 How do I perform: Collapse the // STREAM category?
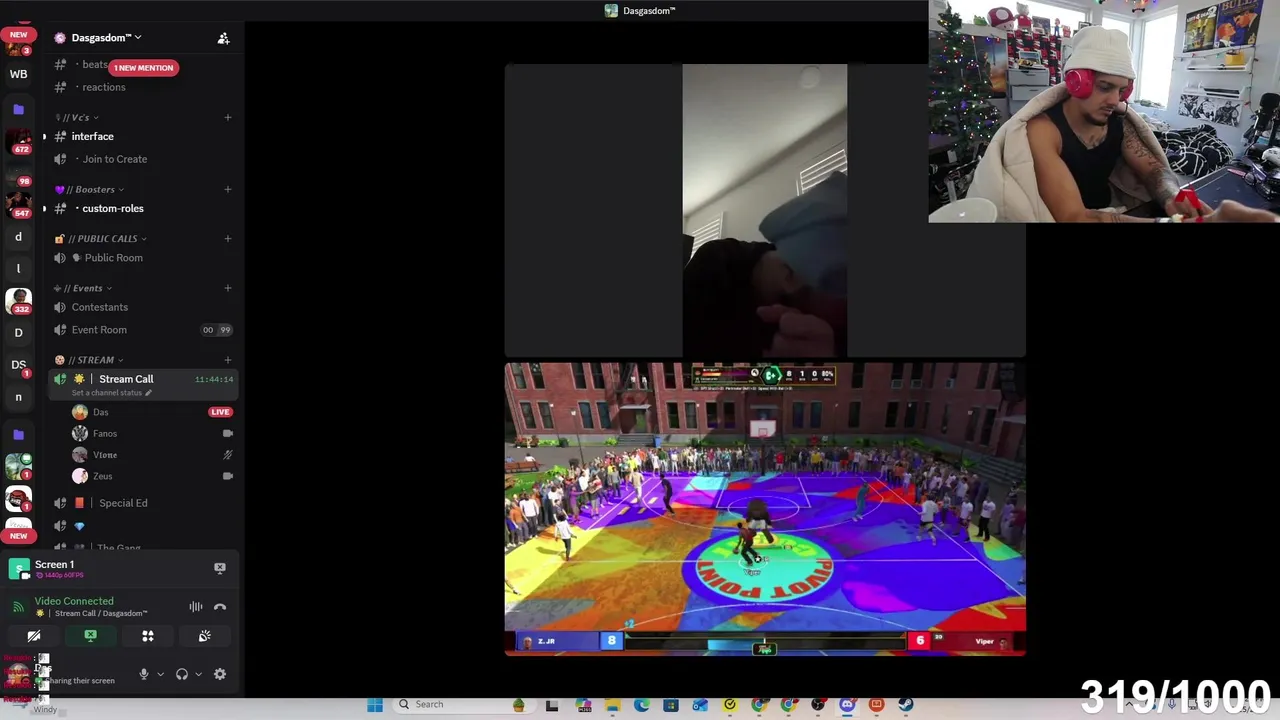click(90, 360)
